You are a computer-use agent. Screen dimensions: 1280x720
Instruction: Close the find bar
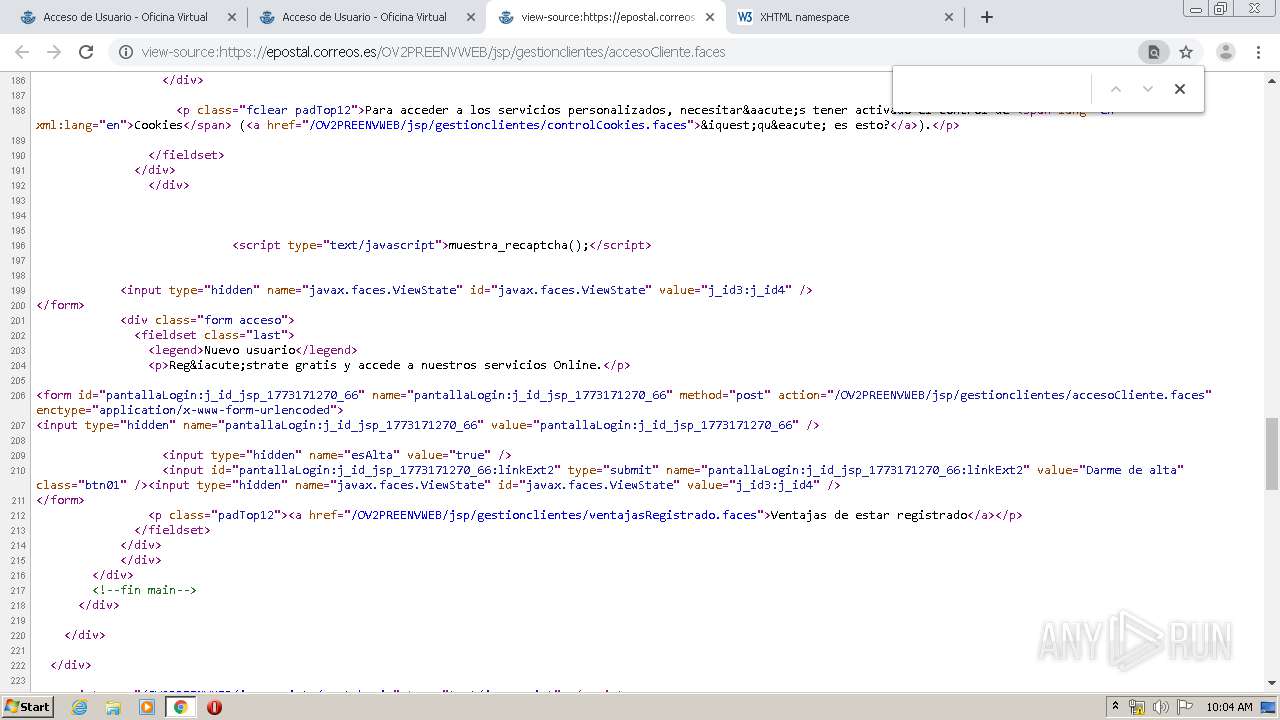[x=1180, y=89]
